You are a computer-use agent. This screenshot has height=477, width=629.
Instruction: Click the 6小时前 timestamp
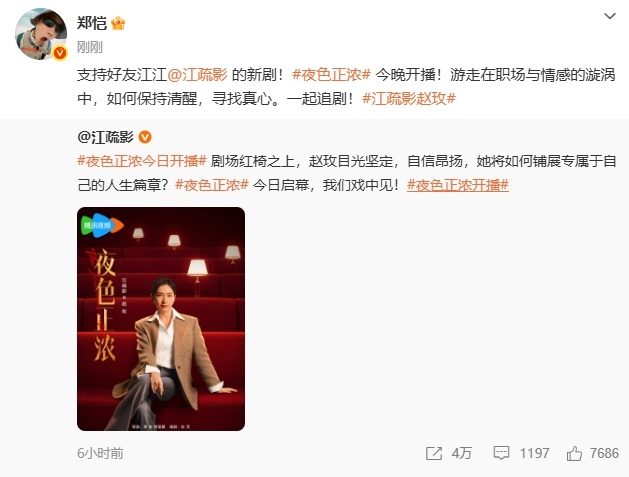[100, 453]
